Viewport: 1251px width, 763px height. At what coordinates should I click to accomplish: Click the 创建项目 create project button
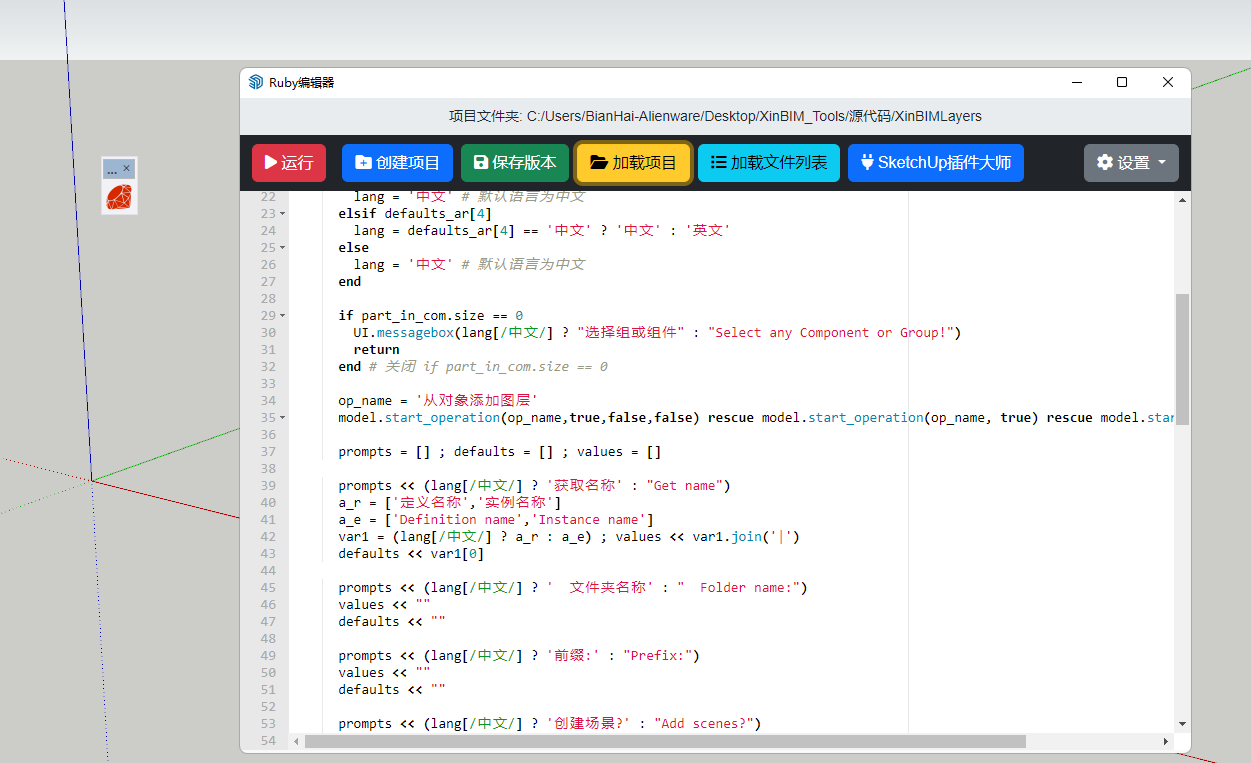(397, 163)
